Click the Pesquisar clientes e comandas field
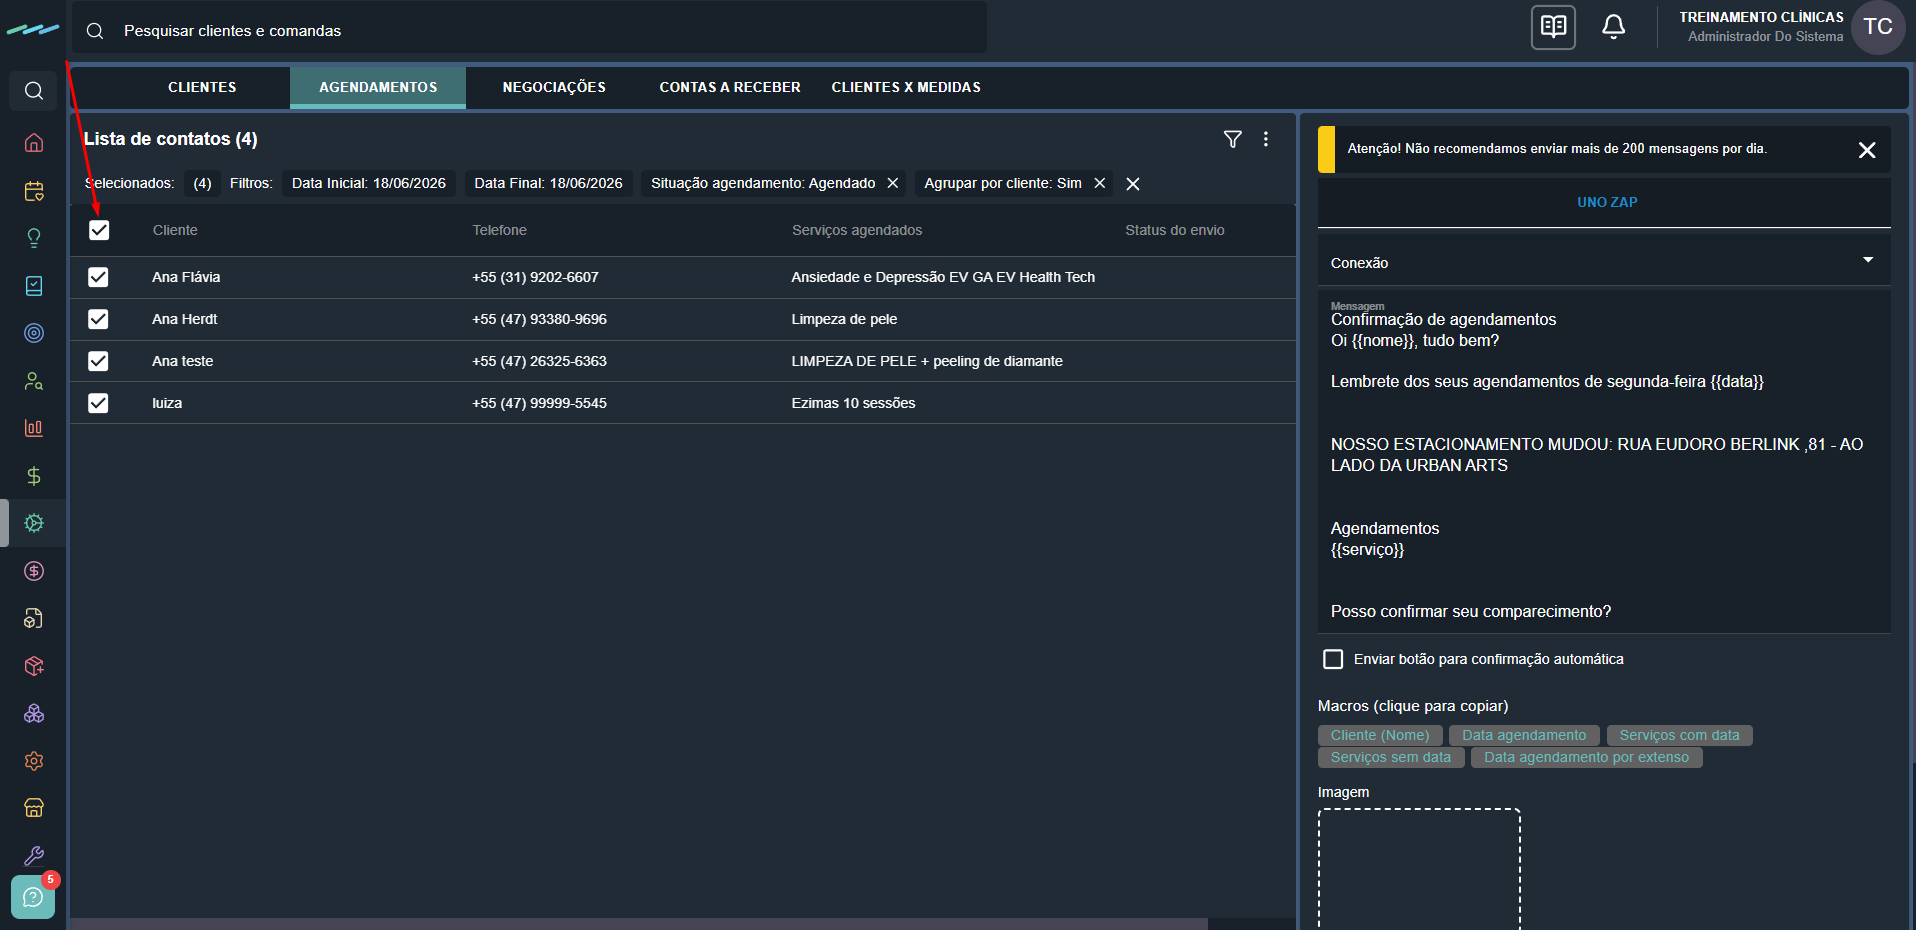 (529, 30)
